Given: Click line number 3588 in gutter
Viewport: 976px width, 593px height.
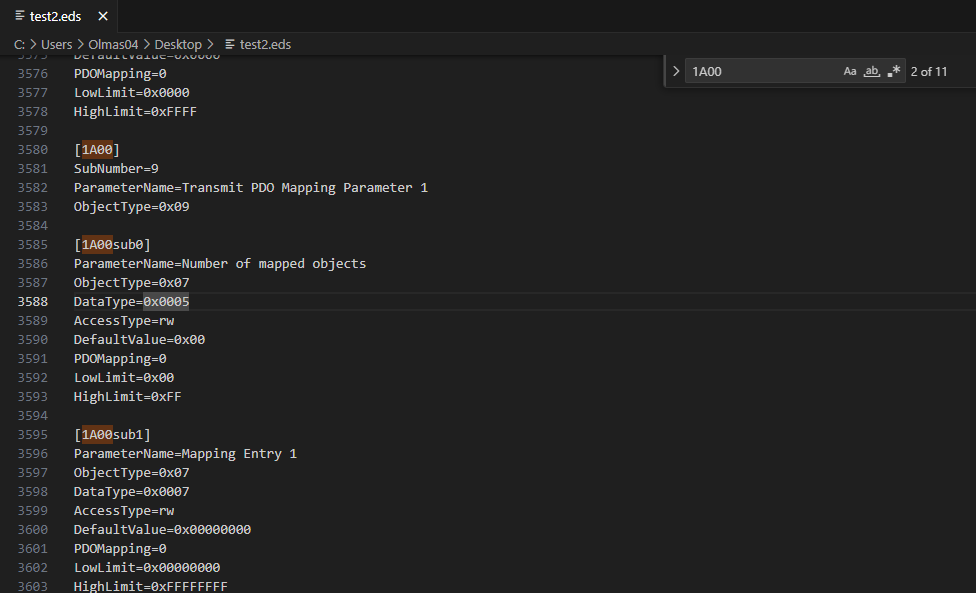Looking at the screenshot, I should tap(32, 301).
